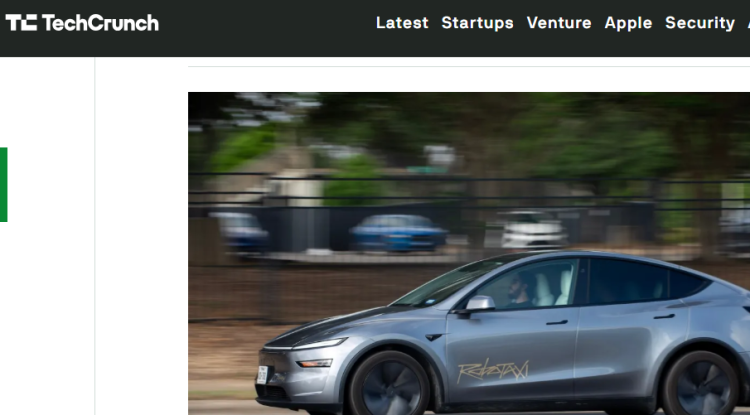Click the Tesla's side mirror
Image resolution: width=750 pixels, height=415 pixels.
point(479,304)
